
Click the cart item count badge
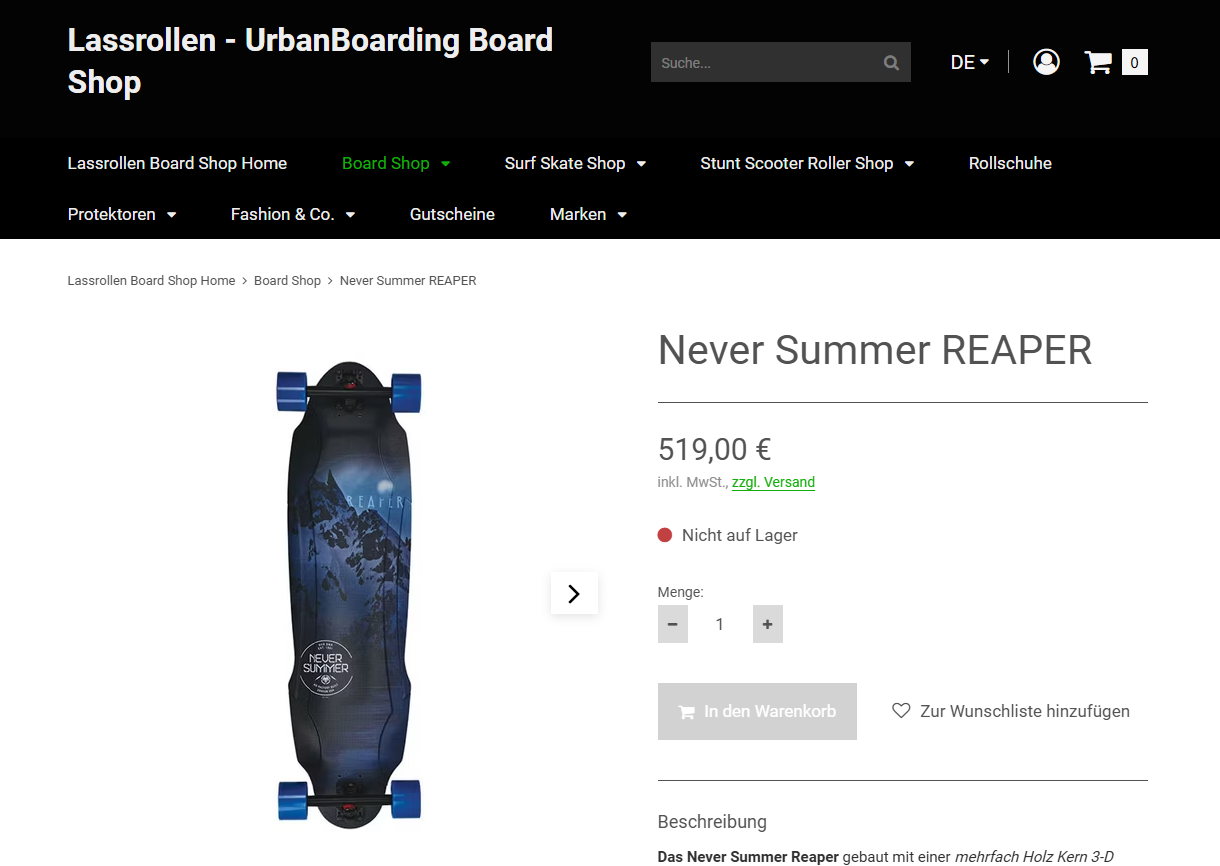[1134, 63]
